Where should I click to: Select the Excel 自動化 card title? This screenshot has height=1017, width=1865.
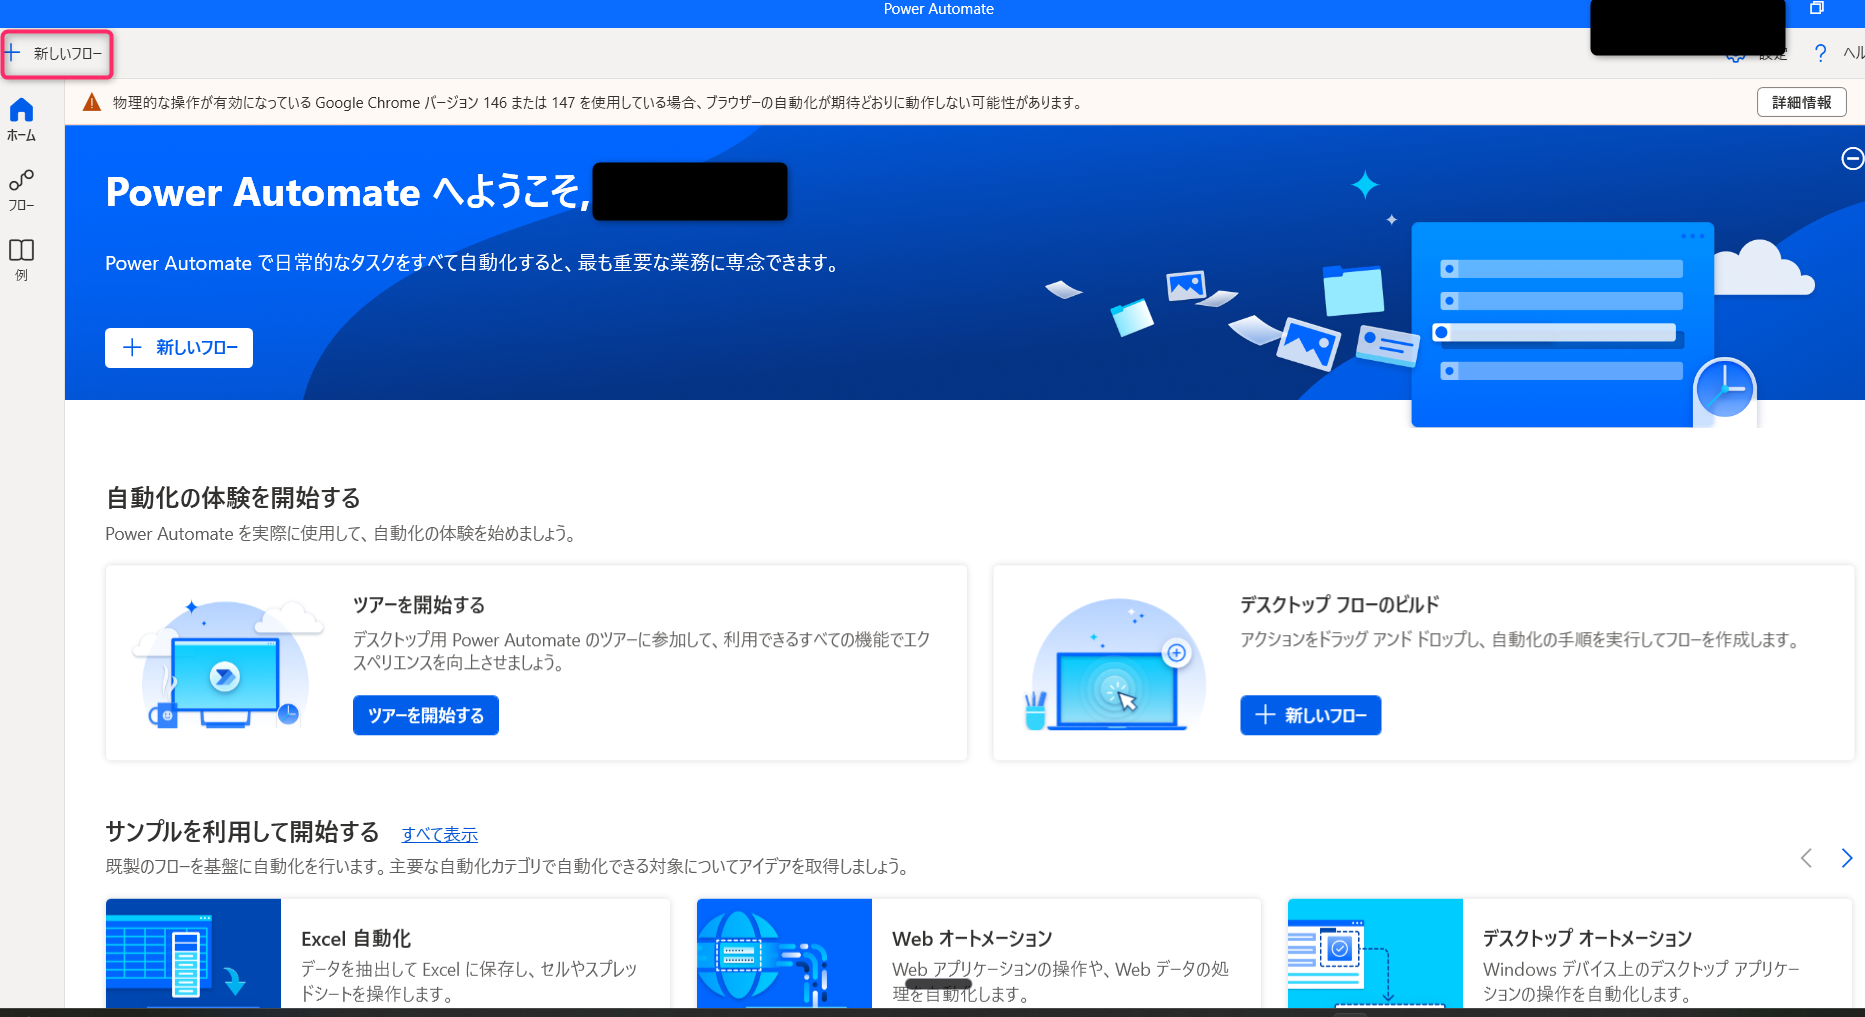[x=356, y=939]
